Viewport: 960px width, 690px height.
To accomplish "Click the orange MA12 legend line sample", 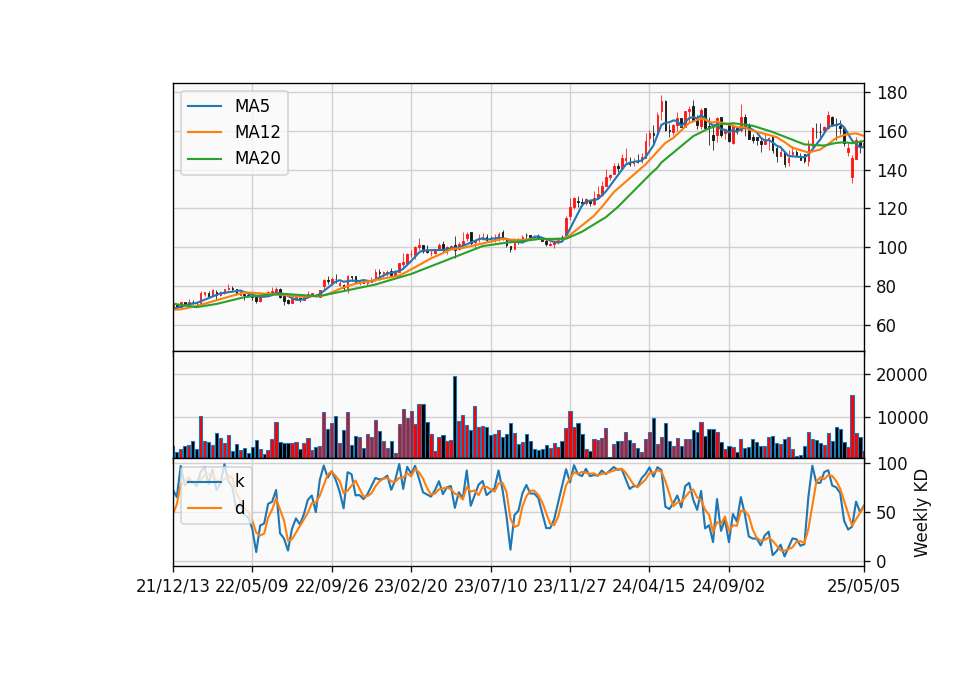I will pos(204,132).
